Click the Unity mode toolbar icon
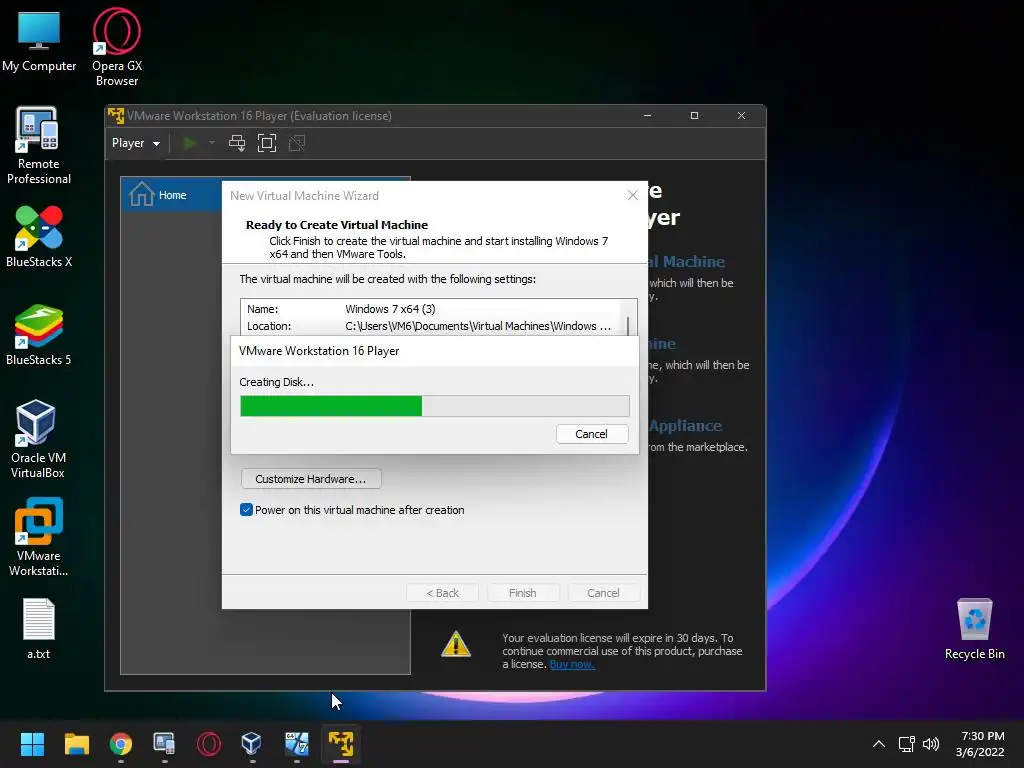 click(297, 143)
